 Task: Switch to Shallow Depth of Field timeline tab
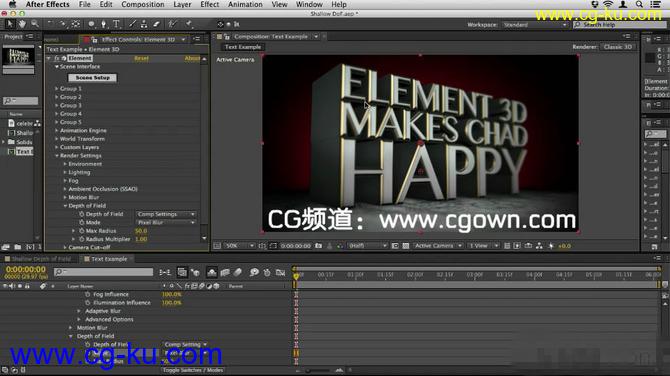[x=41, y=259]
